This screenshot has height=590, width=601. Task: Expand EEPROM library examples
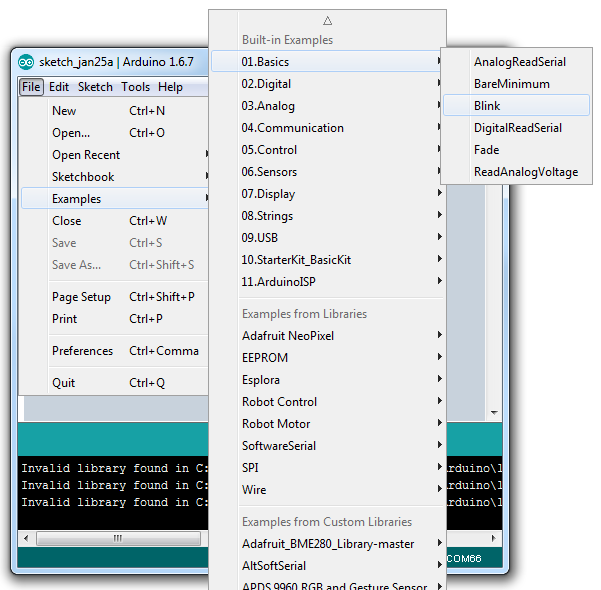point(327,357)
